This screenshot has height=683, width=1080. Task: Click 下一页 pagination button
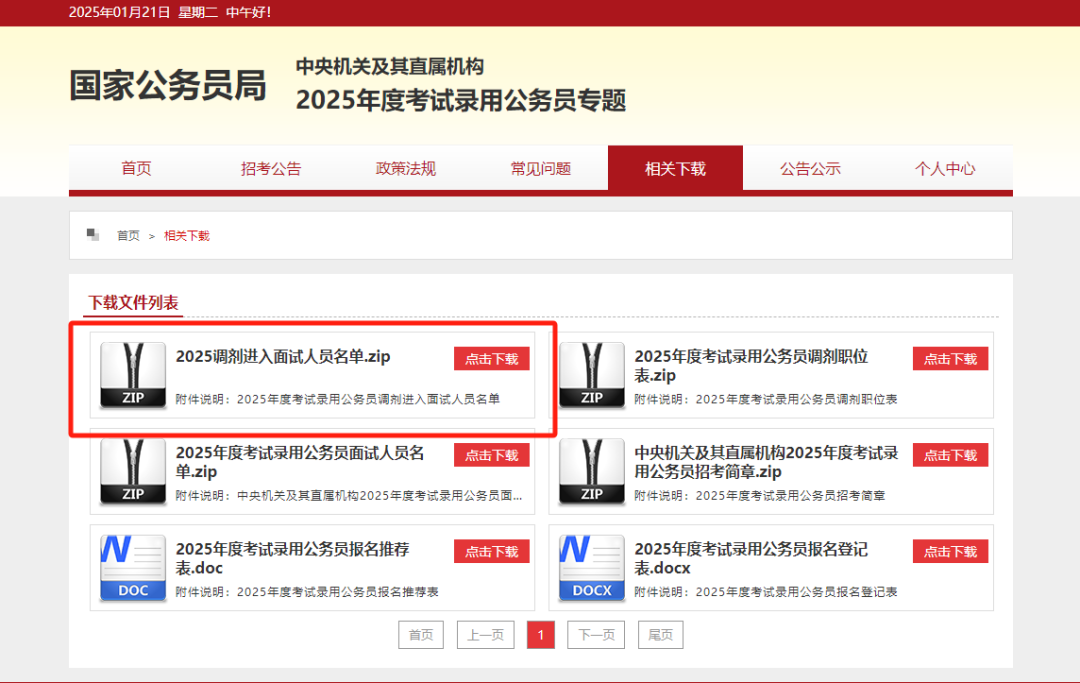pos(596,635)
